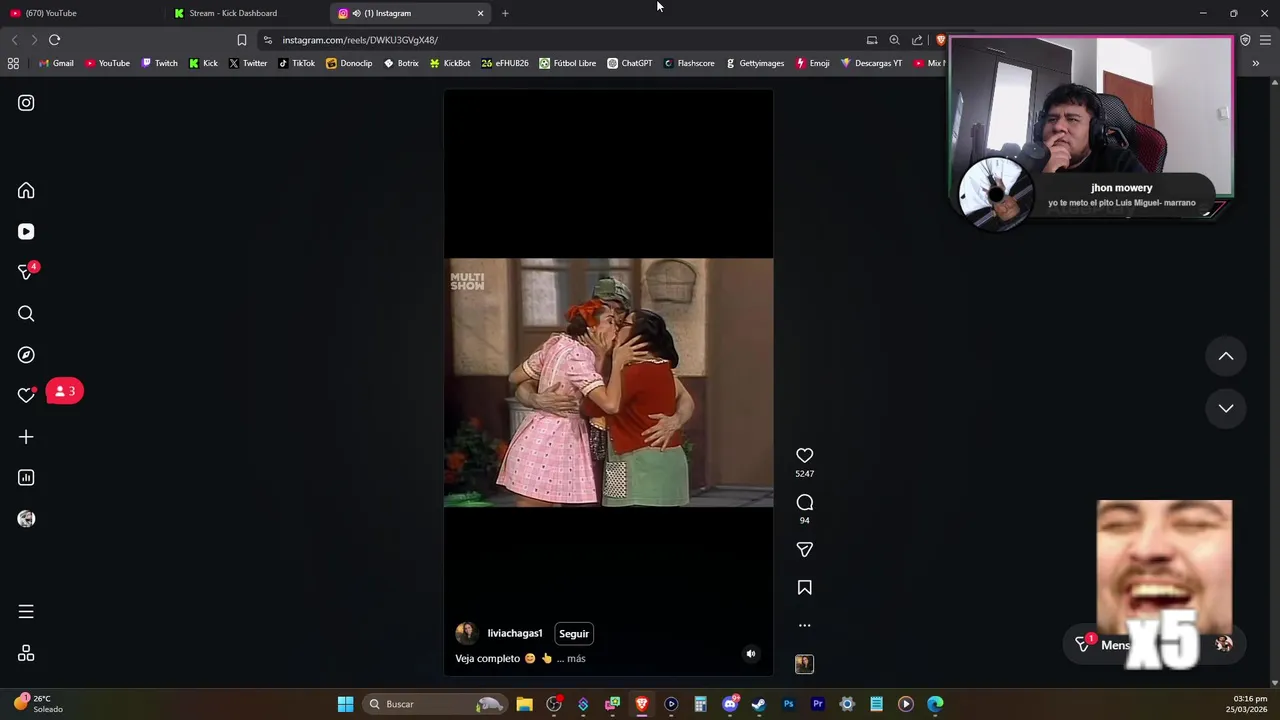
Task: Open Instagram Explore compass icon
Action: click(26, 355)
